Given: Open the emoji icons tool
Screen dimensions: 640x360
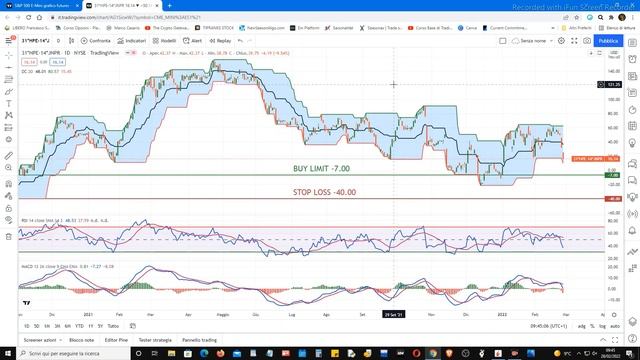Looking at the screenshot, I should coord(9,140).
